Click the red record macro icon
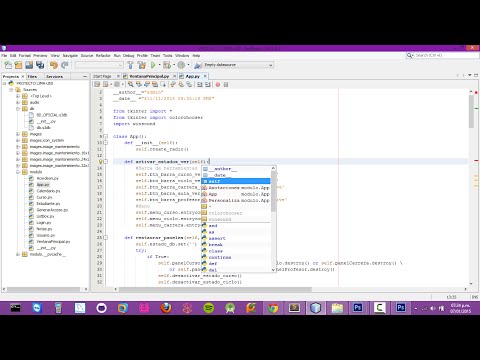Image resolution: width=480 pixels, height=360 pixels. click(x=218, y=85)
